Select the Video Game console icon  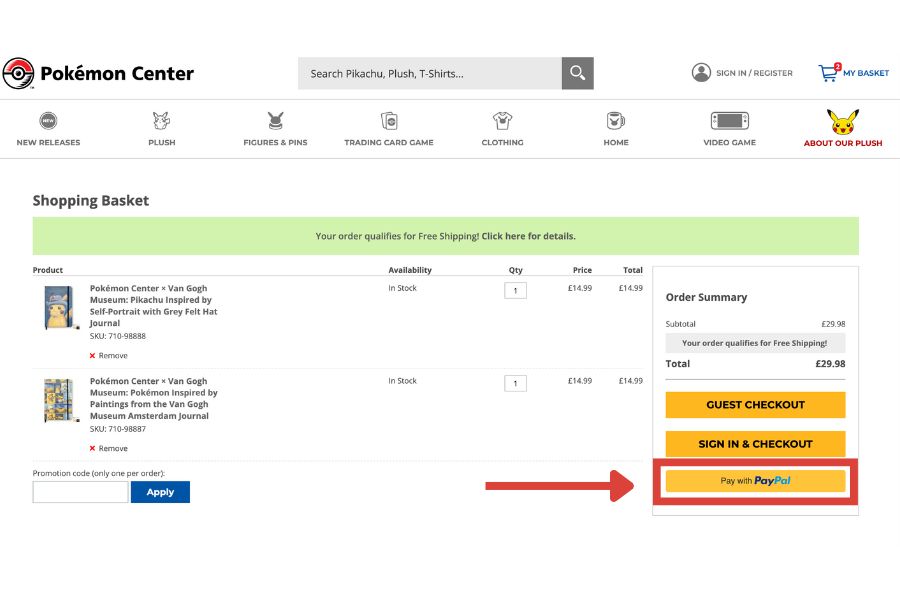(x=729, y=121)
